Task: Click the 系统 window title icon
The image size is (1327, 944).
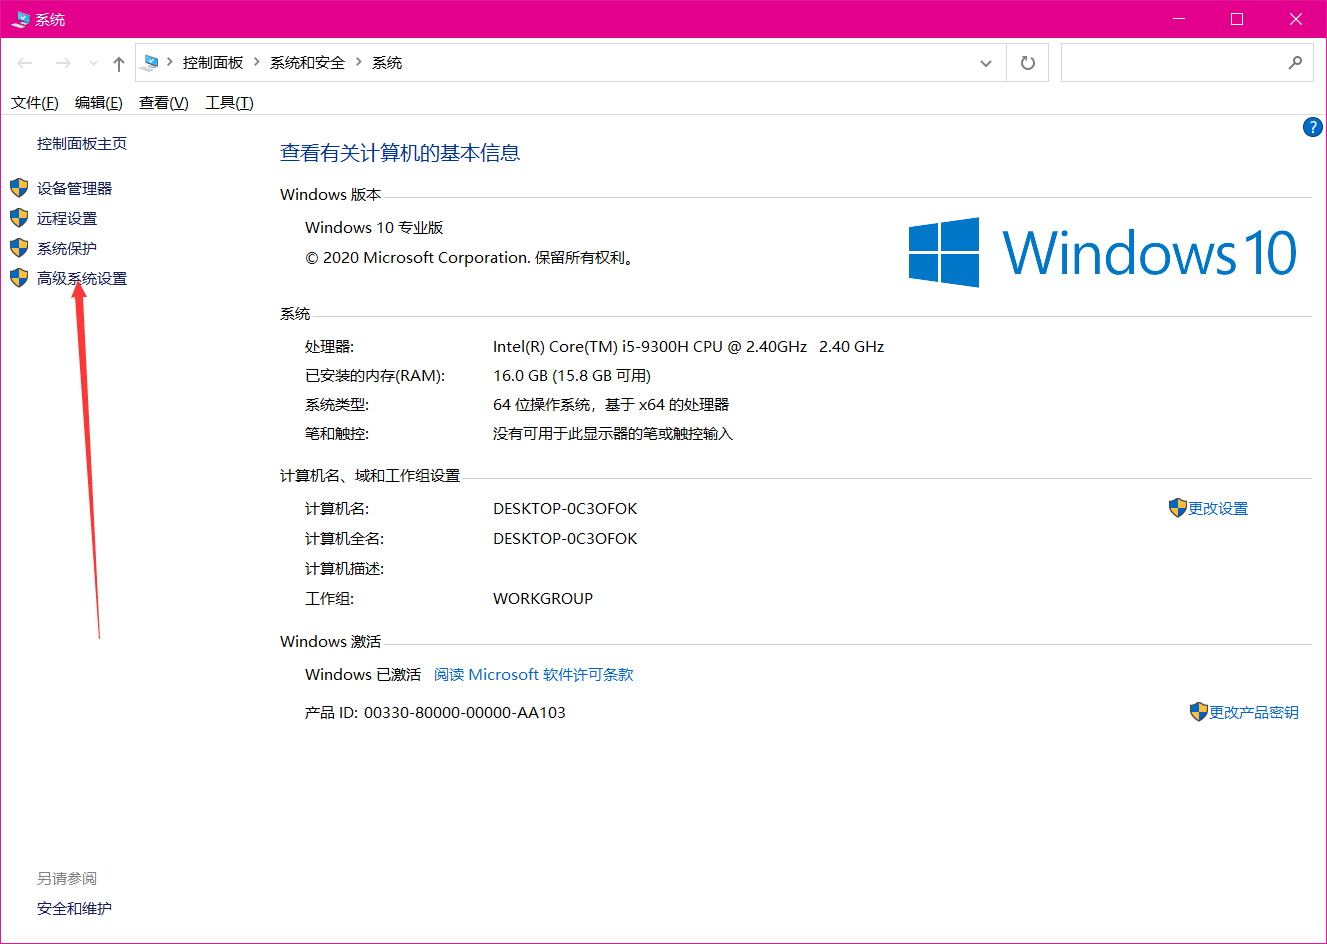Action: point(20,19)
